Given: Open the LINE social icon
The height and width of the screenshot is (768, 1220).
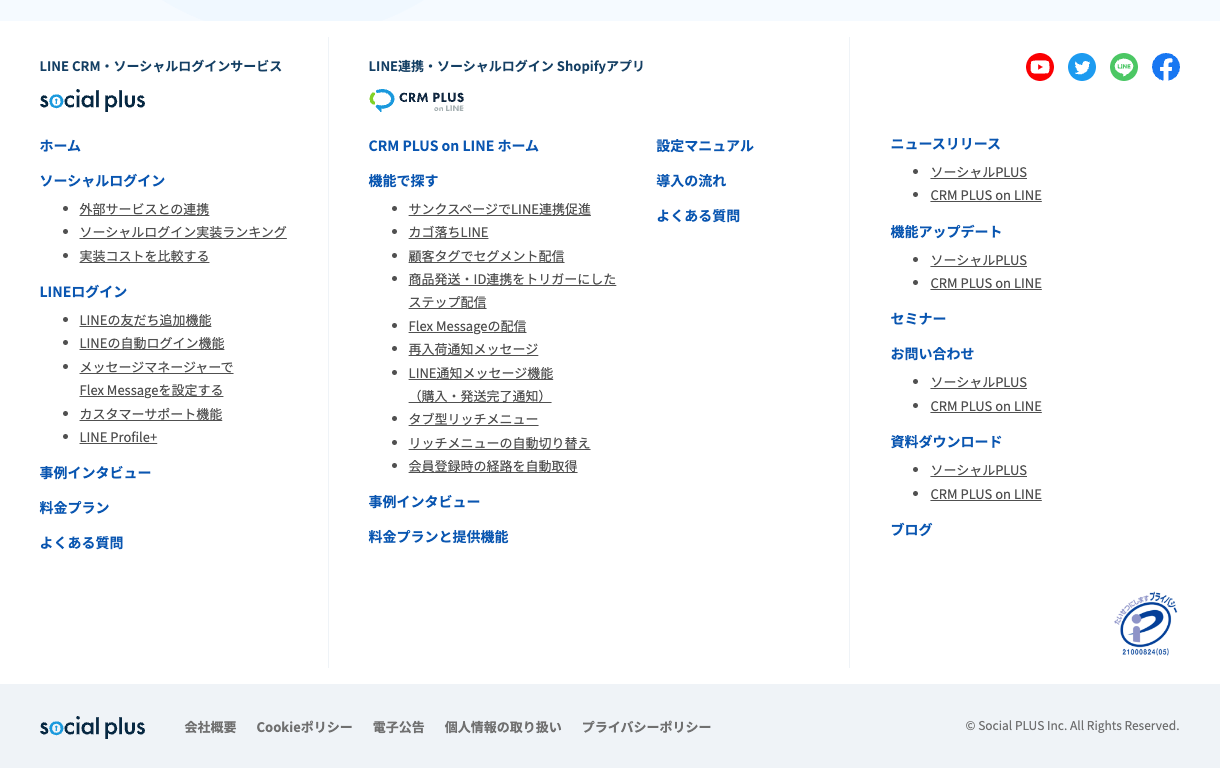Looking at the screenshot, I should click(1124, 67).
